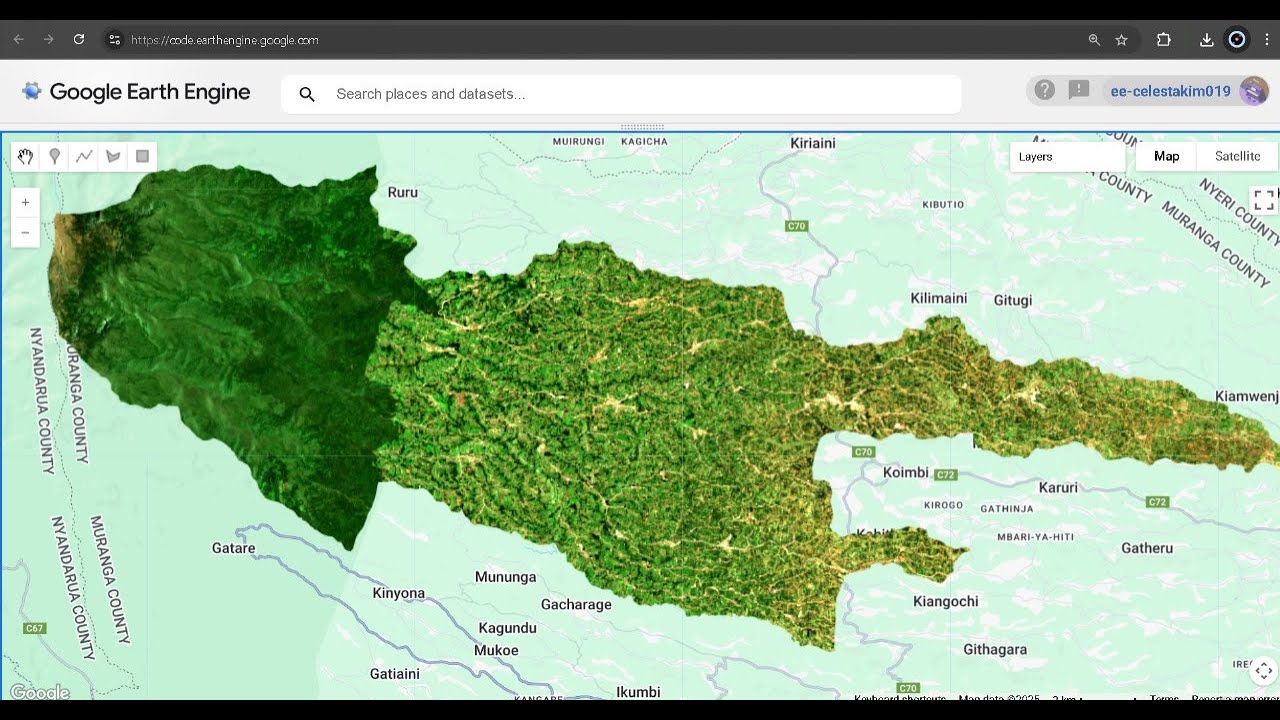Click the search magnifier icon
This screenshot has width=1280, height=720.
click(x=307, y=94)
